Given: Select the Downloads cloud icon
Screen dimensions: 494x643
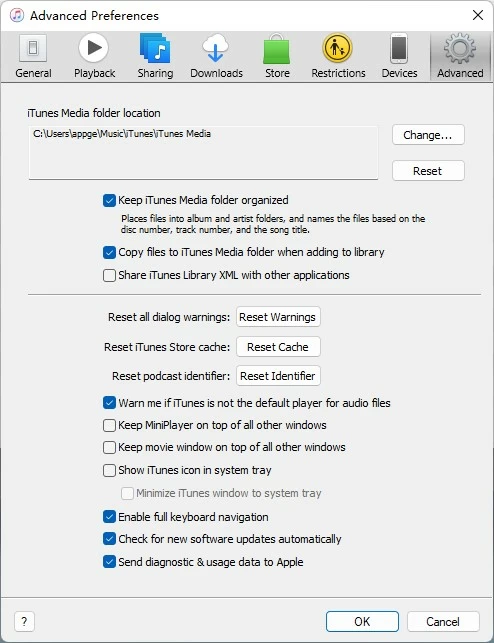Looking at the screenshot, I should coord(216,48).
